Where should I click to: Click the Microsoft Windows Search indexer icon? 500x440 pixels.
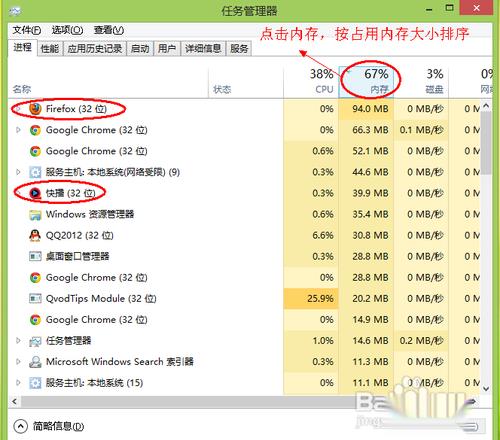[35, 362]
